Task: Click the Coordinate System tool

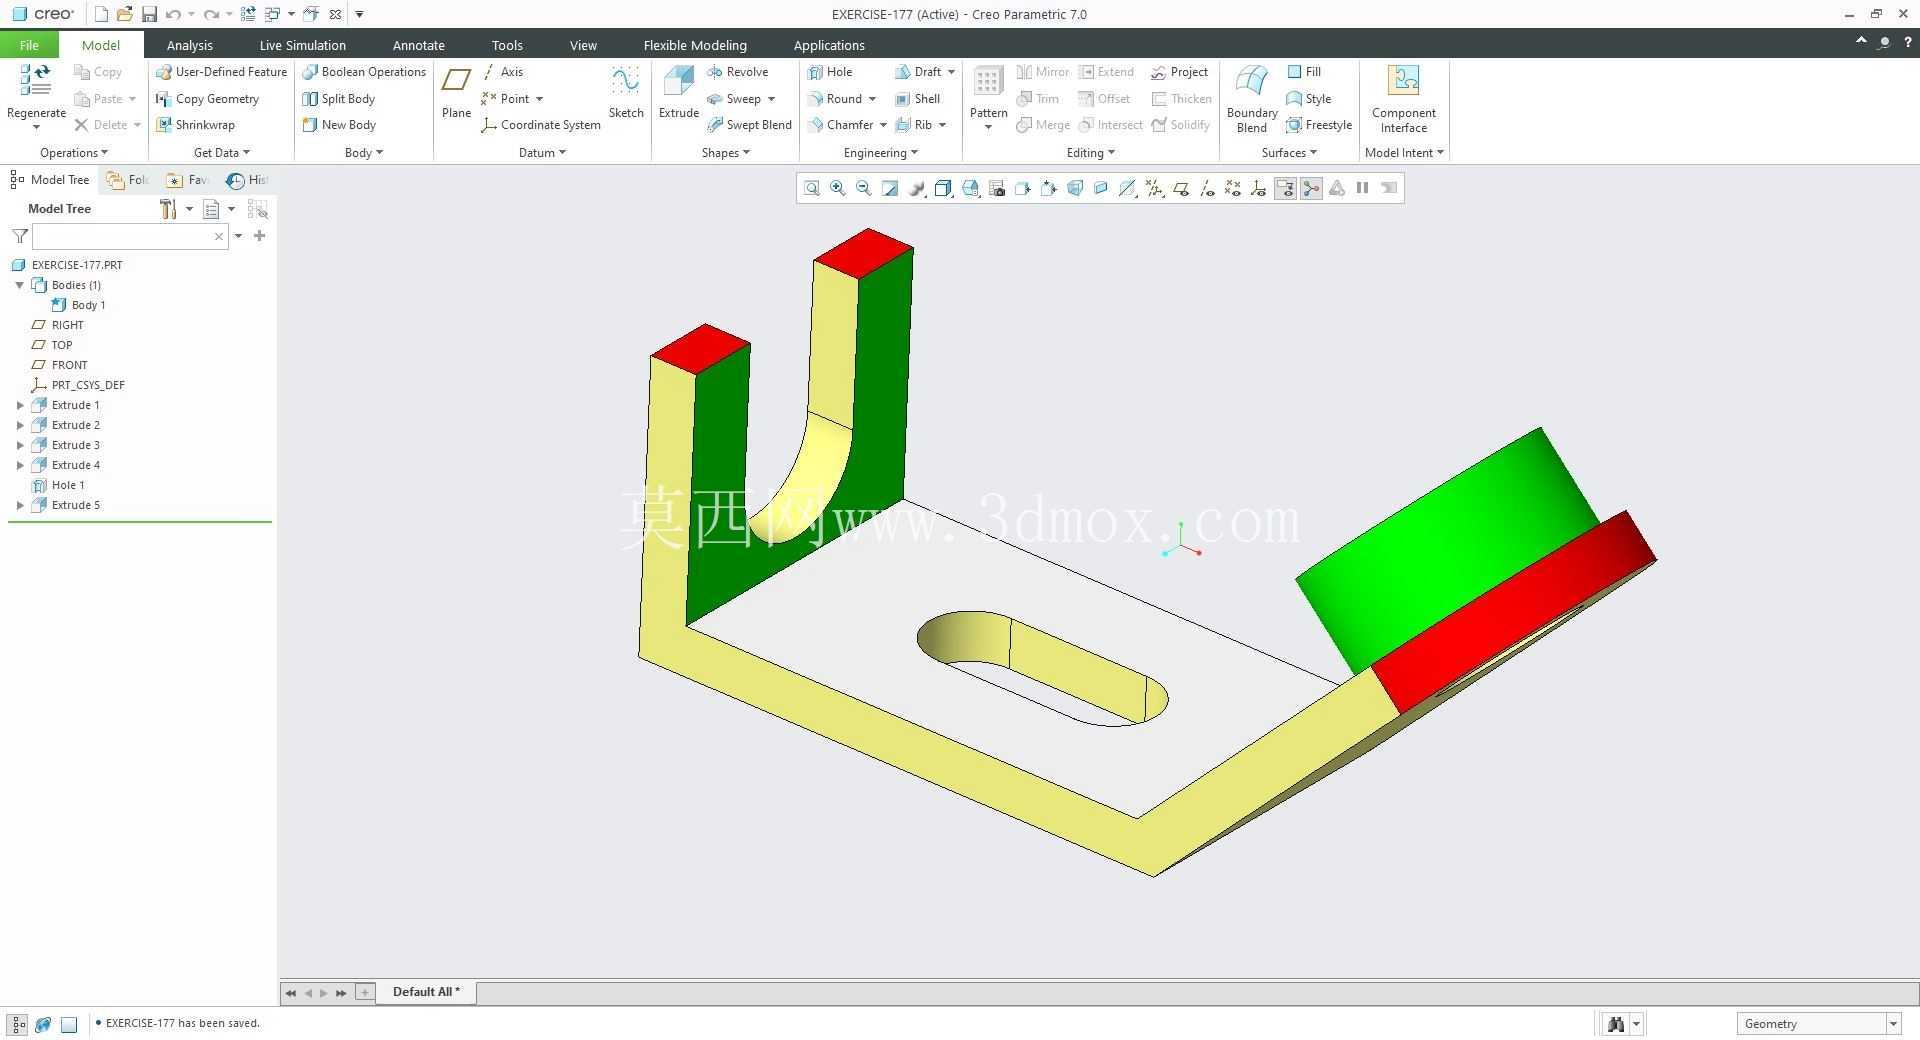Action: click(x=541, y=125)
